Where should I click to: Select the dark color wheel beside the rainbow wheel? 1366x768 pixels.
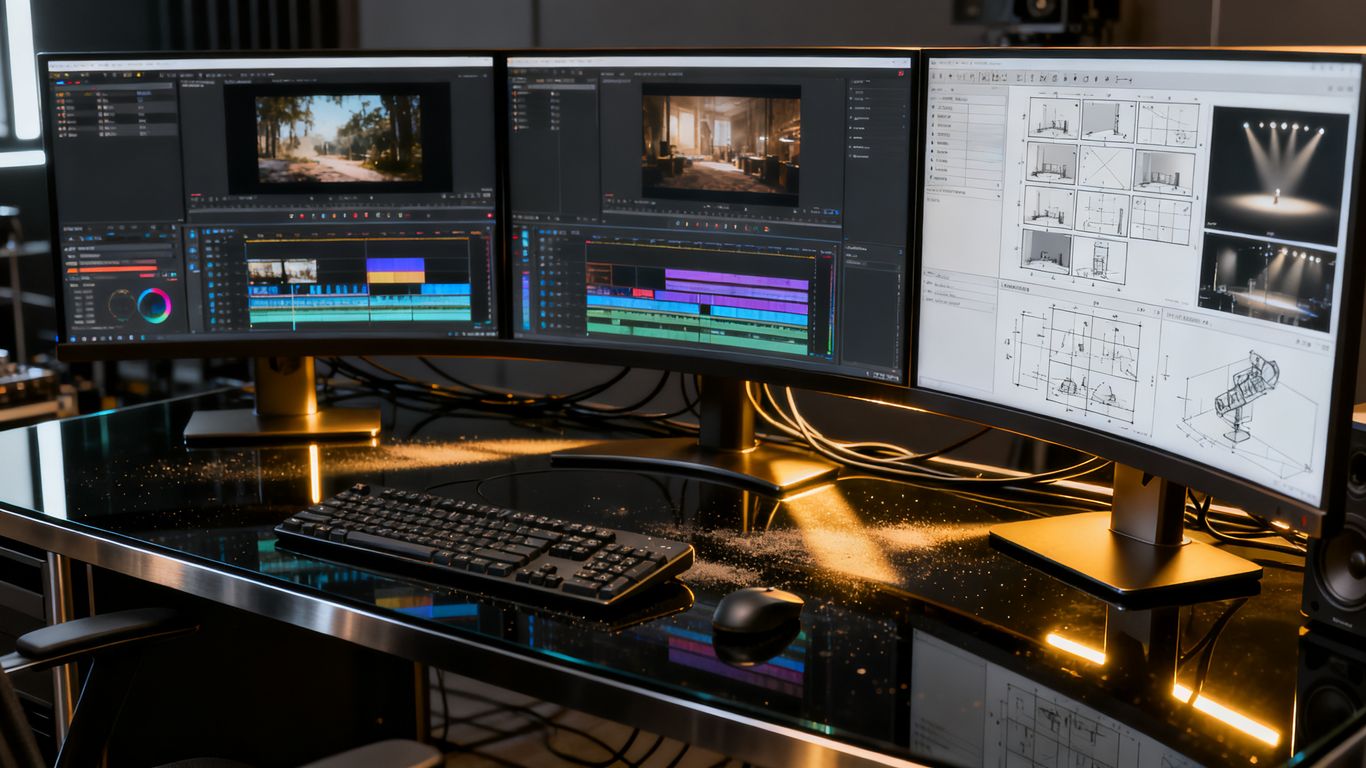click(x=121, y=304)
